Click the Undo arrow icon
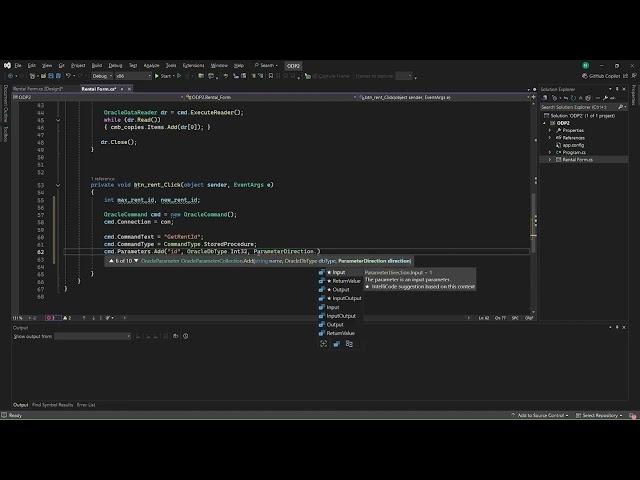Image resolution: width=640 pixels, height=480 pixels. pyautogui.click(x=68, y=76)
